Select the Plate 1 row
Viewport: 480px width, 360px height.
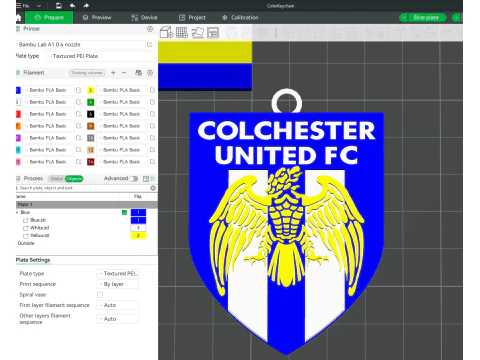[x=87, y=205]
